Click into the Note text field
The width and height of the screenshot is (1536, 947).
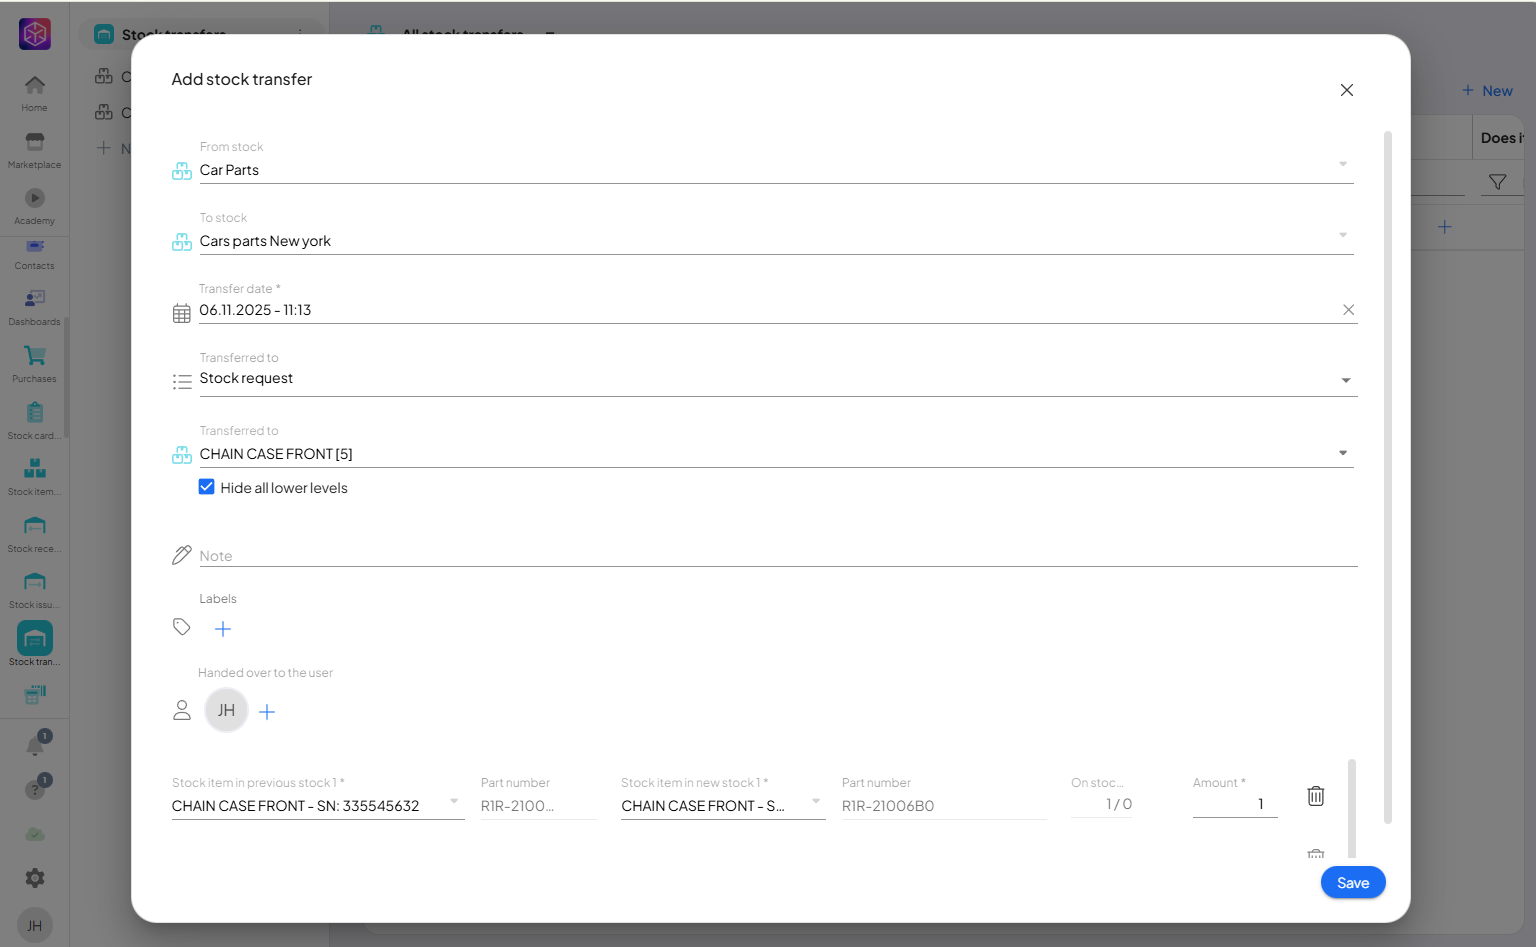pyautogui.click(x=770, y=556)
